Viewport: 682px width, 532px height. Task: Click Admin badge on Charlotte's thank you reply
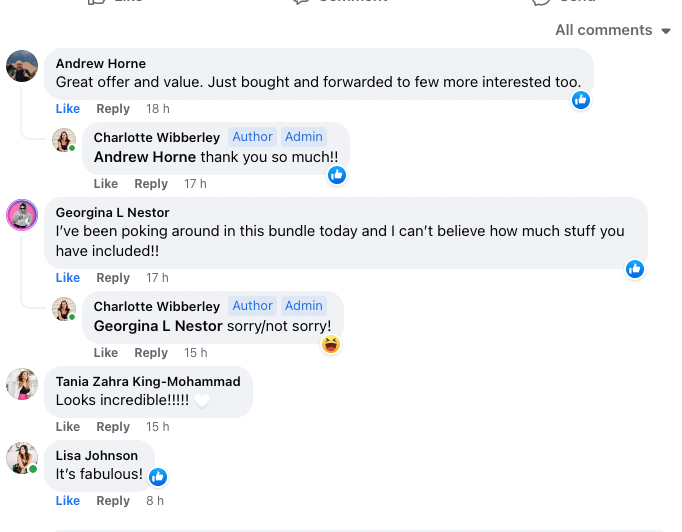click(x=304, y=137)
